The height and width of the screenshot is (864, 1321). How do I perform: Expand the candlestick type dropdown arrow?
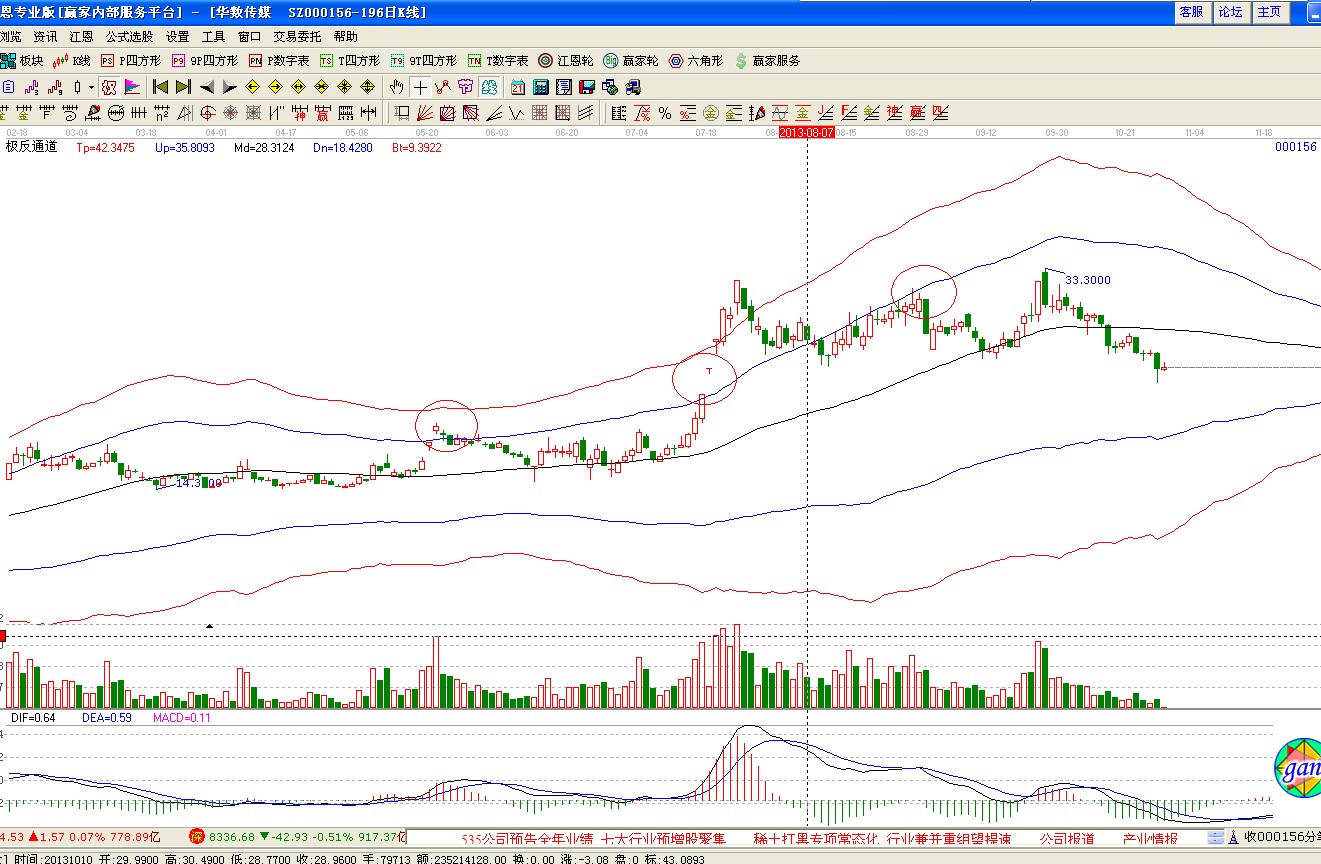tap(91, 87)
